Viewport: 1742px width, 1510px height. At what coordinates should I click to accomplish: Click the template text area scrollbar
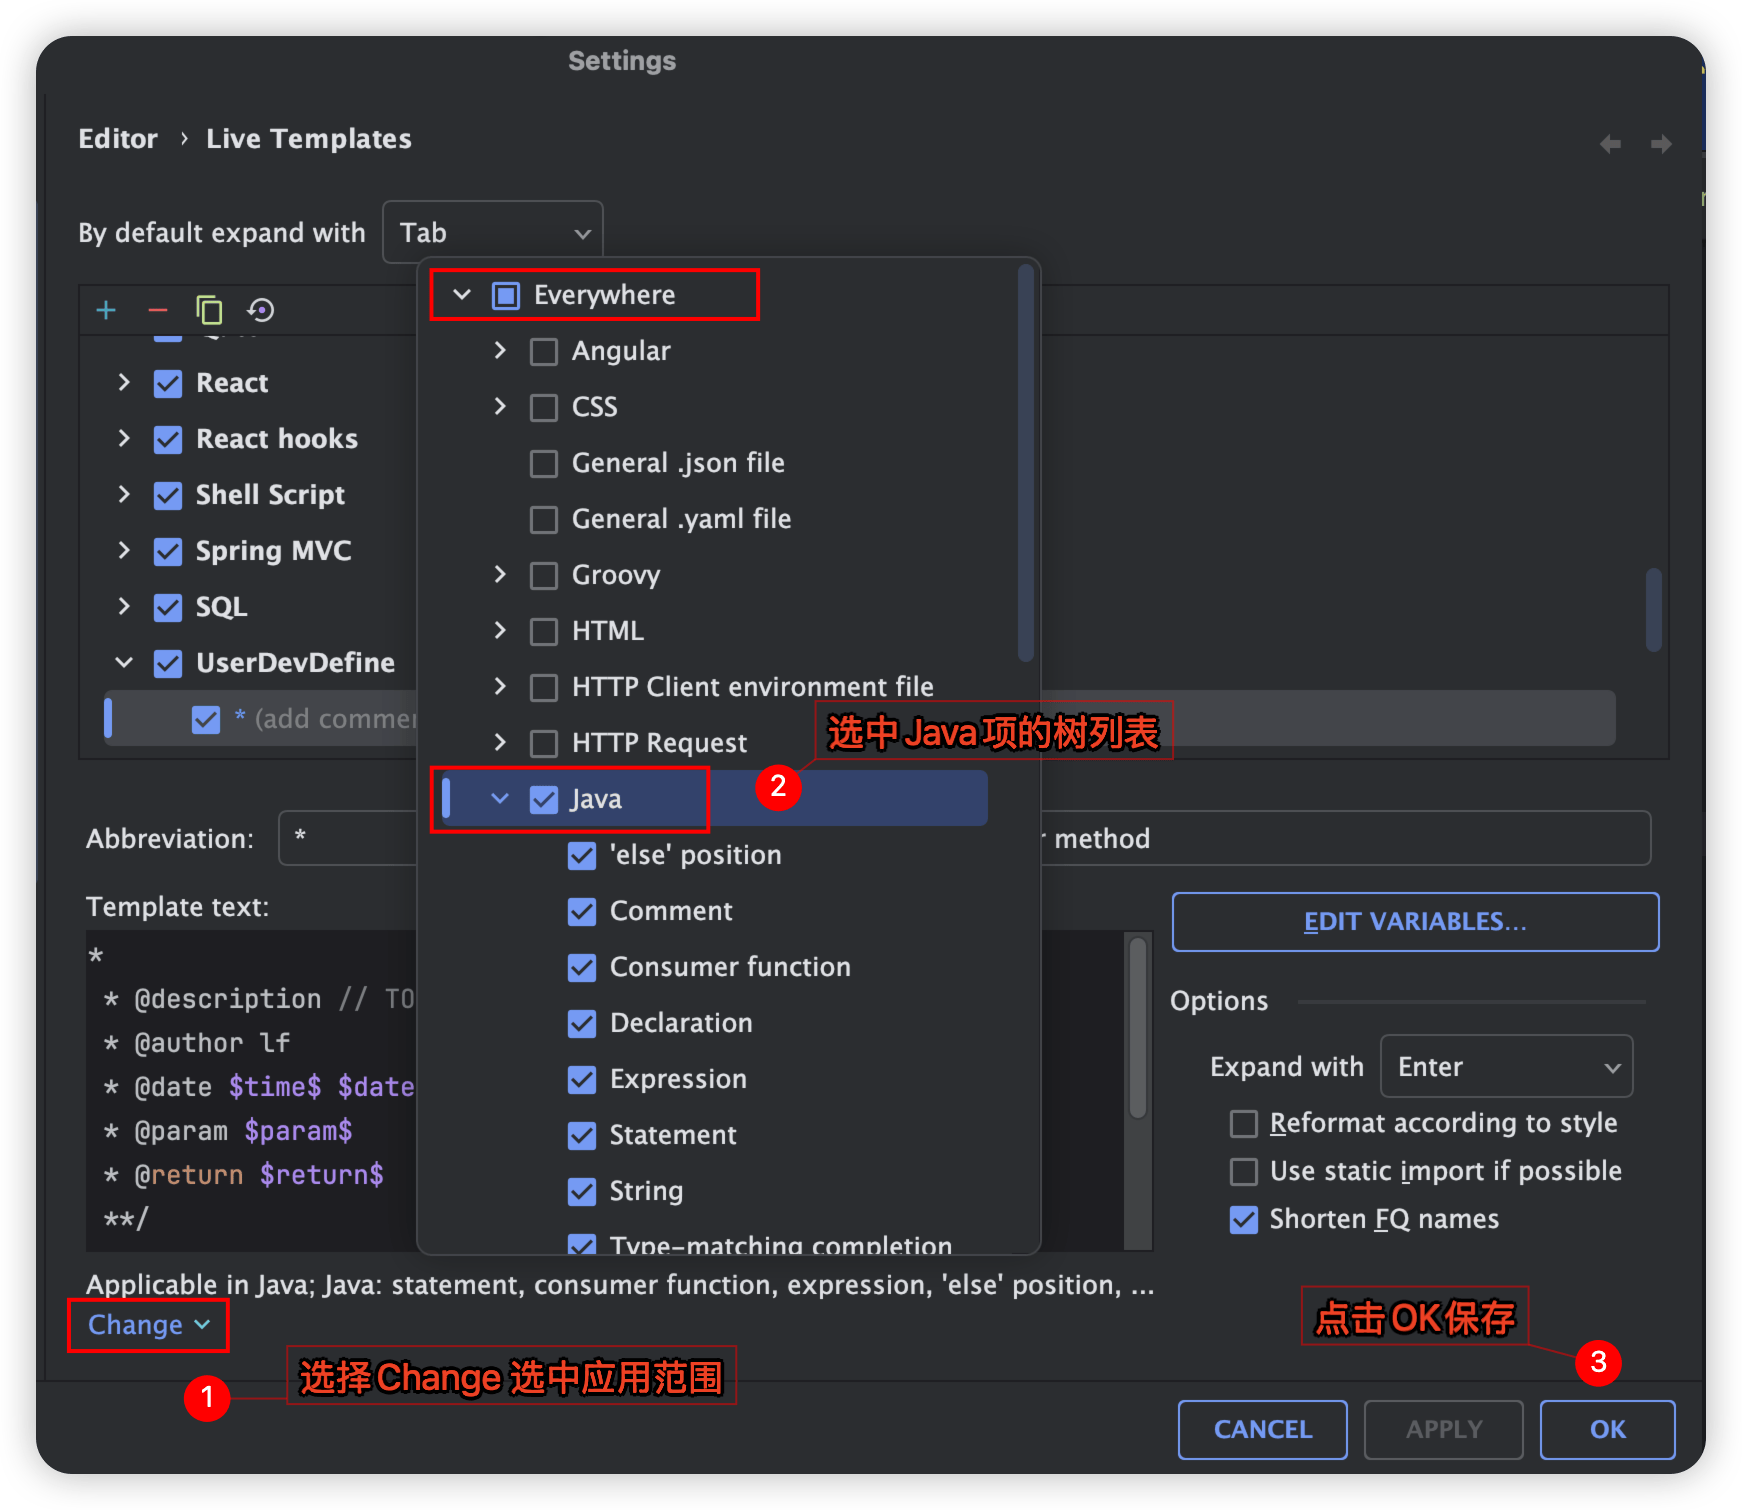(1138, 1027)
